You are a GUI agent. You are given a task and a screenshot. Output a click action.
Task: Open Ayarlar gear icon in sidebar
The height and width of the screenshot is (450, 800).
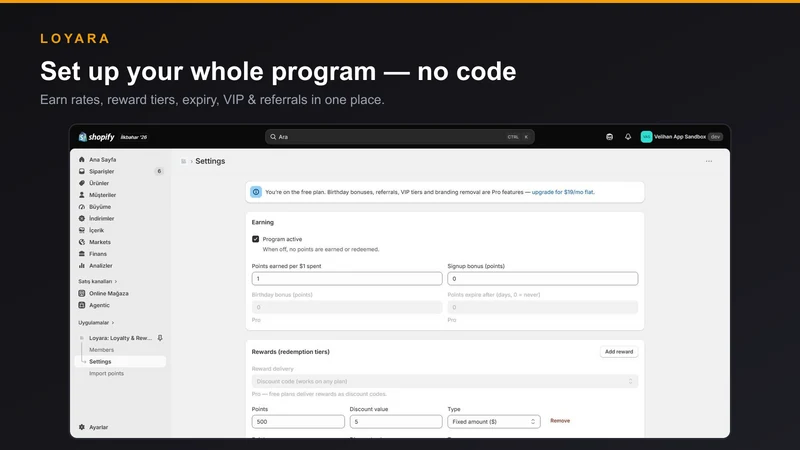click(82, 427)
